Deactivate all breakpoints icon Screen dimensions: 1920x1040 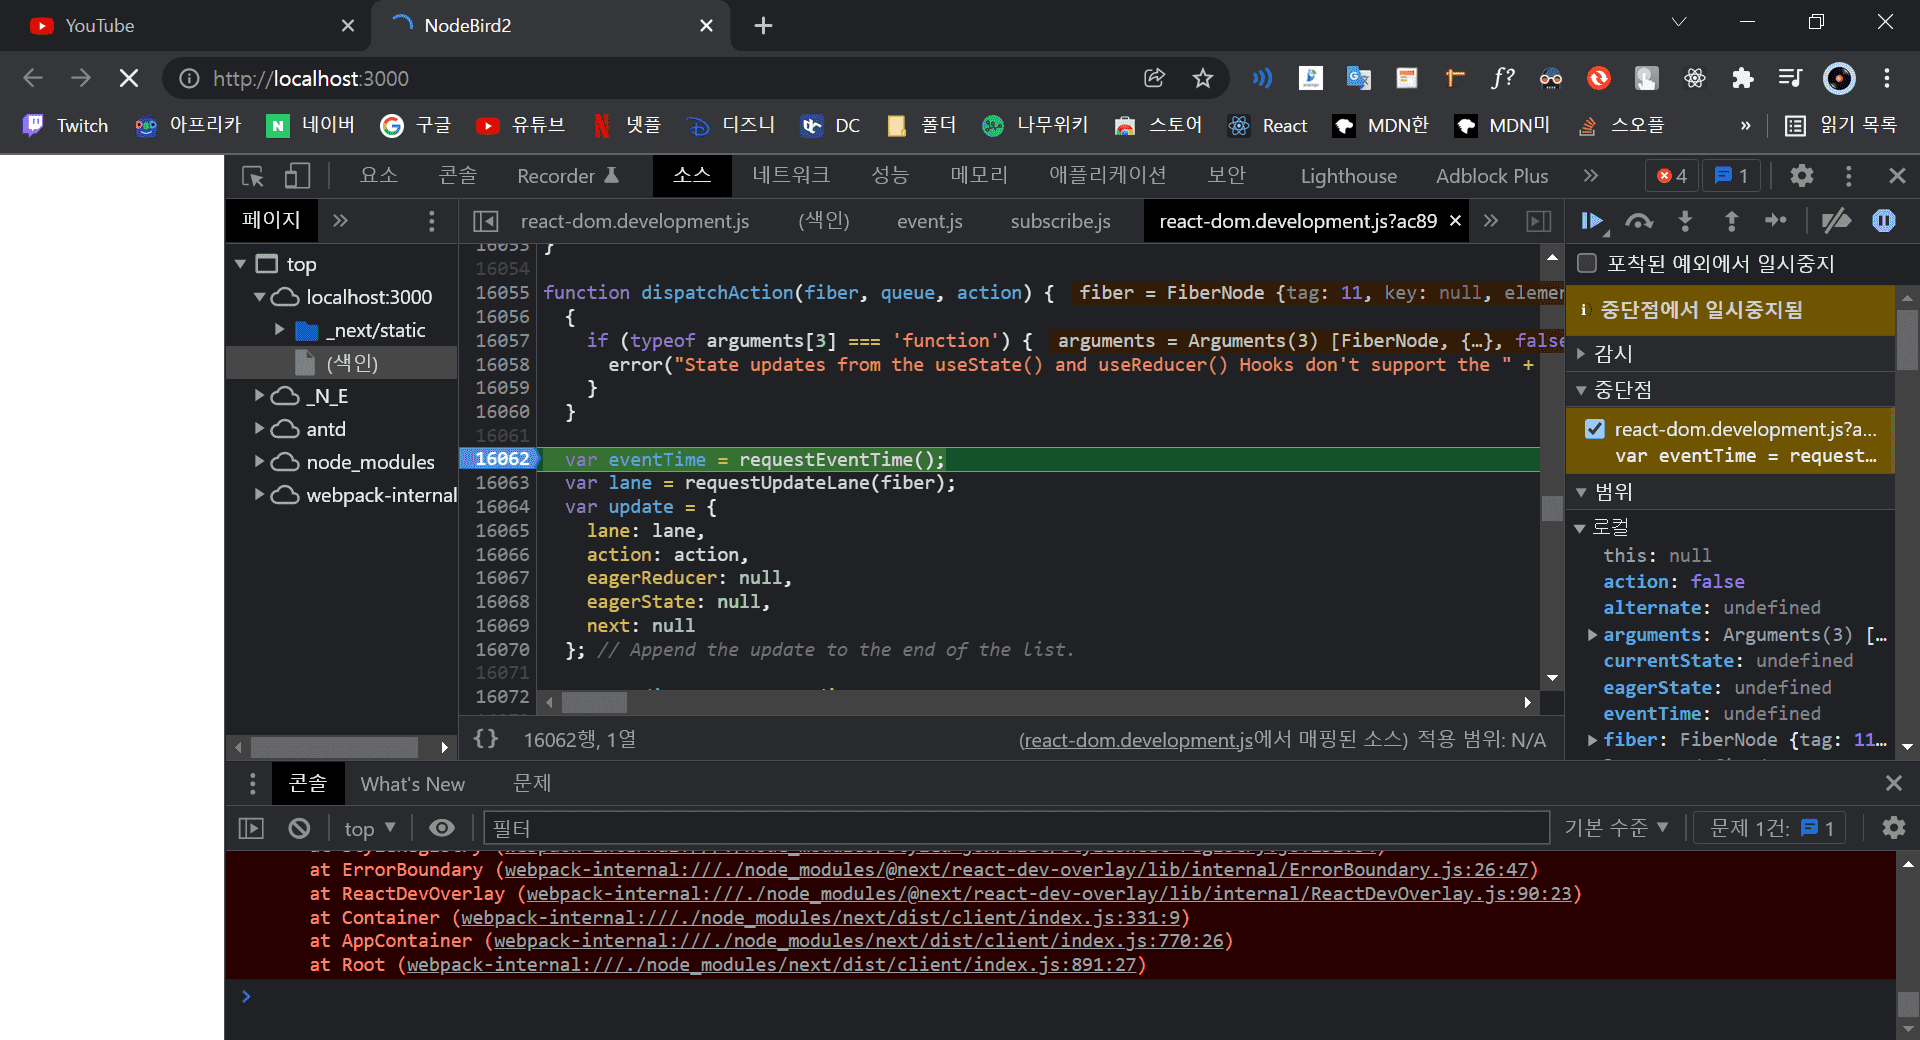(1835, 221)
